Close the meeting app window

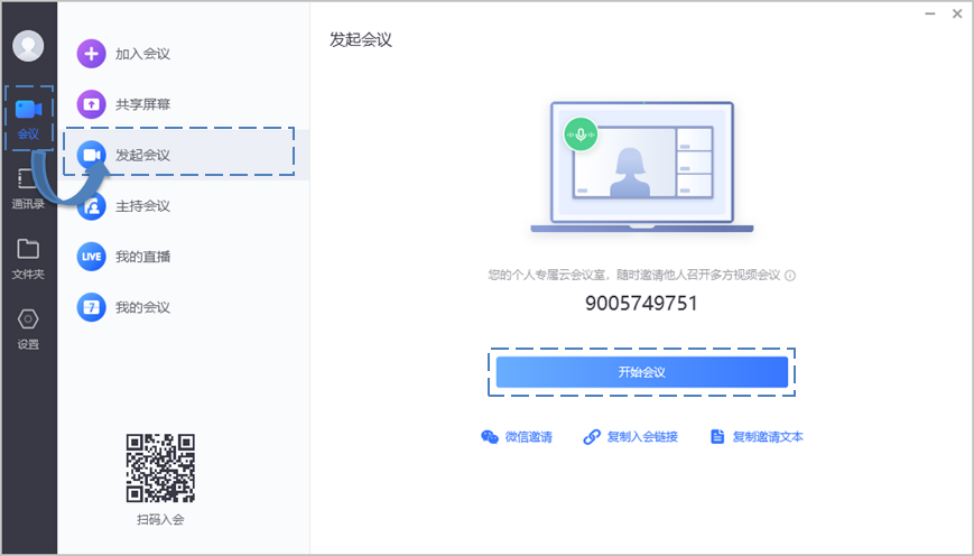(957, 14)
